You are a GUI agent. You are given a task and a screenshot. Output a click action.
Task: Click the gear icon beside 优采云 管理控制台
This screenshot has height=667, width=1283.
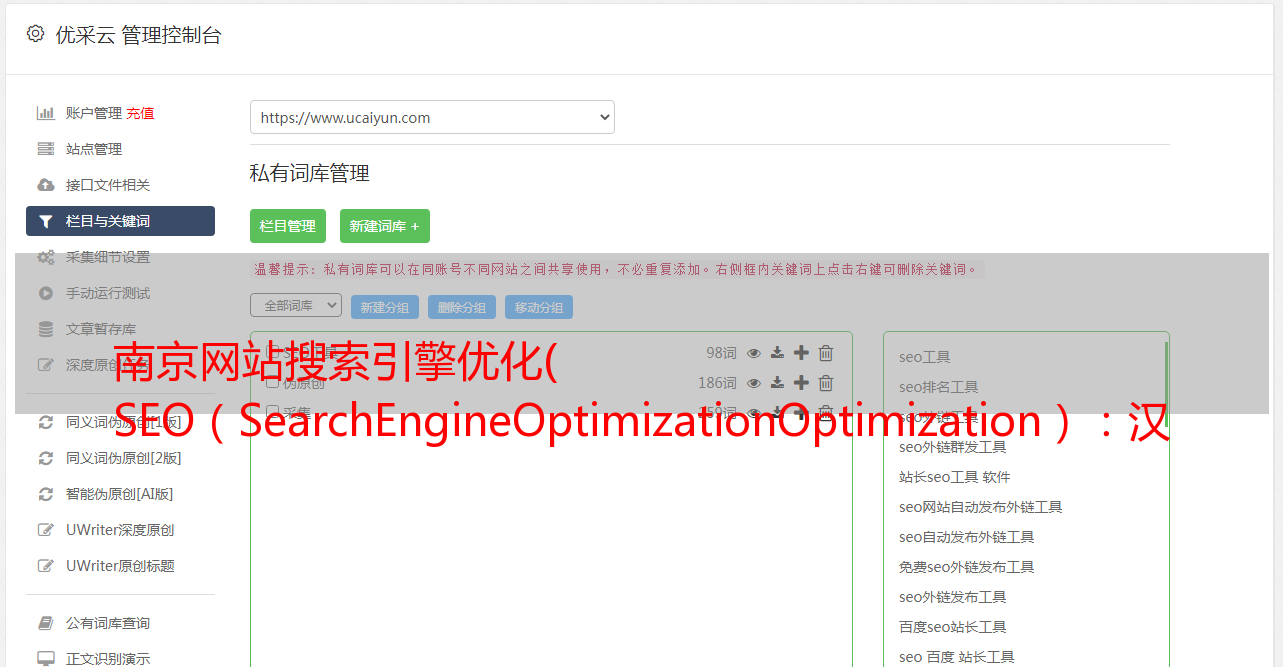(x=36, y=34)
